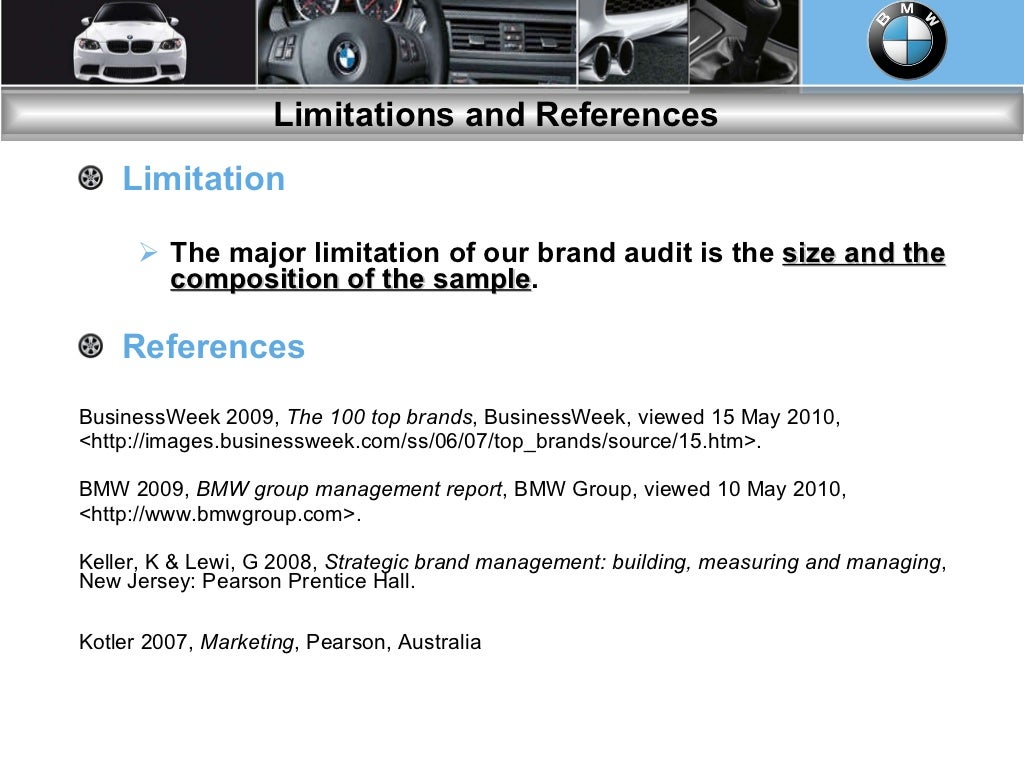The height and width of the screenshot is (768, 1024).
Task: Click the wheel bullet icon beside Limitation
Action: click(91, 178)
